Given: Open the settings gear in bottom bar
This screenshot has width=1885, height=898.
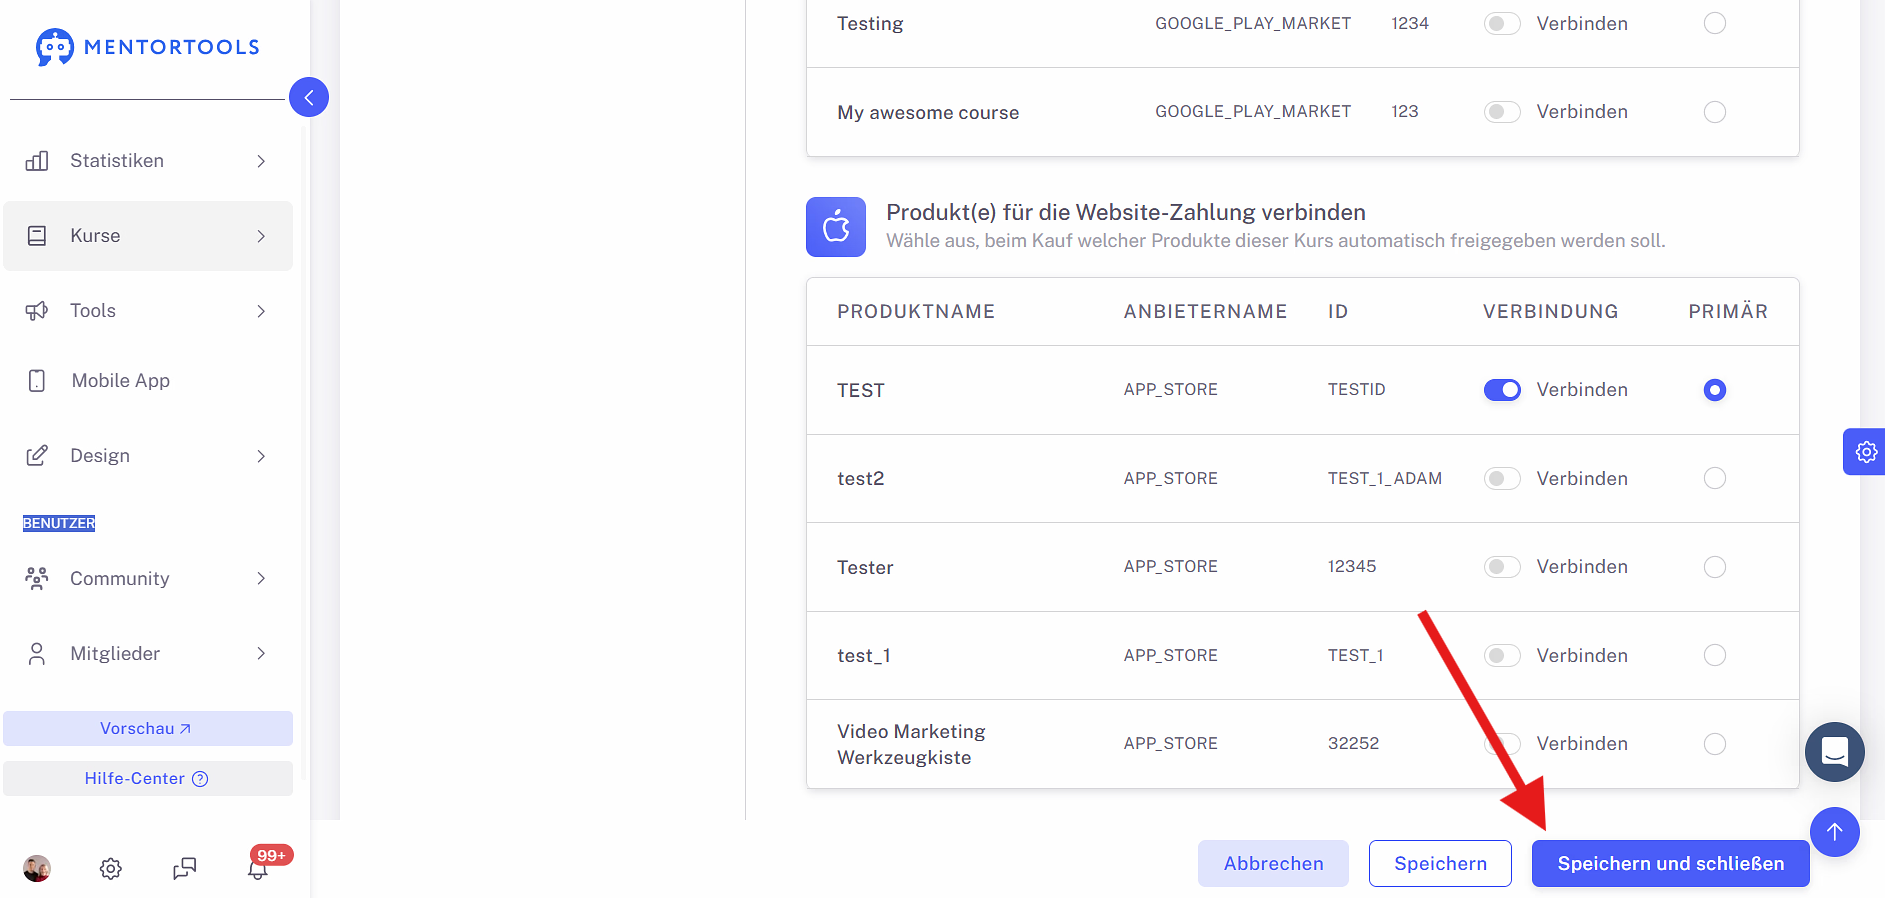Looking at the screenshot, I should pyautogui.click(x=111, y=868).
